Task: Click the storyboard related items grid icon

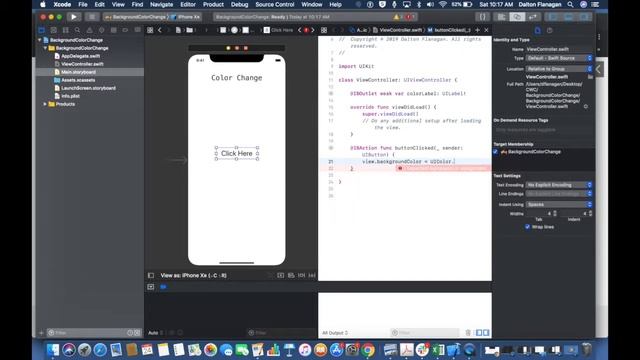Action: 150,30
